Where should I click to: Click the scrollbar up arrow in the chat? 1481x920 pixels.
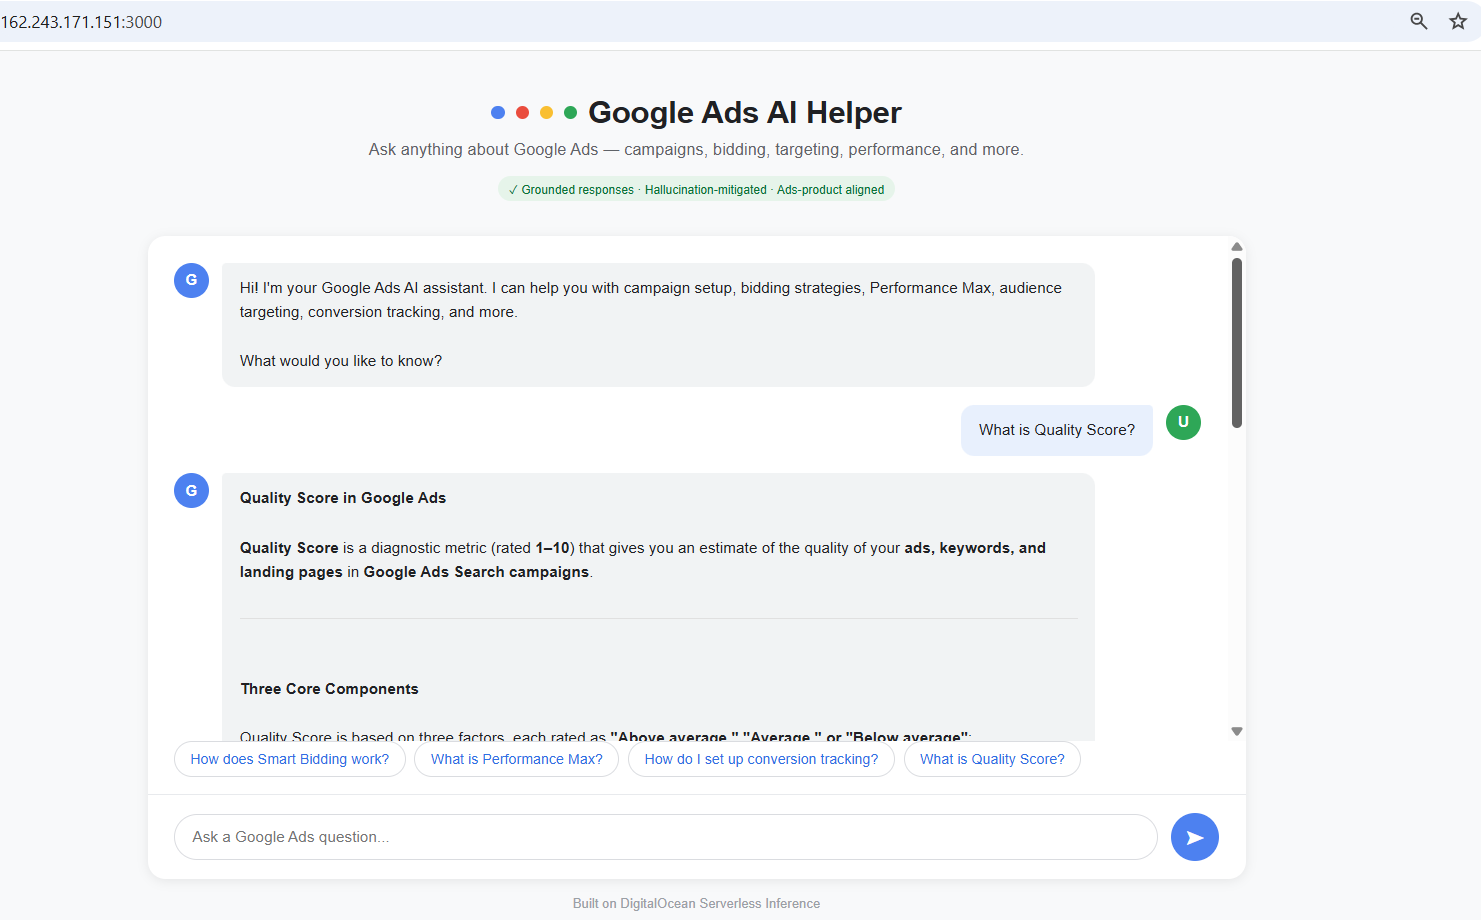pyautogui.click(x=1237, y=246)
